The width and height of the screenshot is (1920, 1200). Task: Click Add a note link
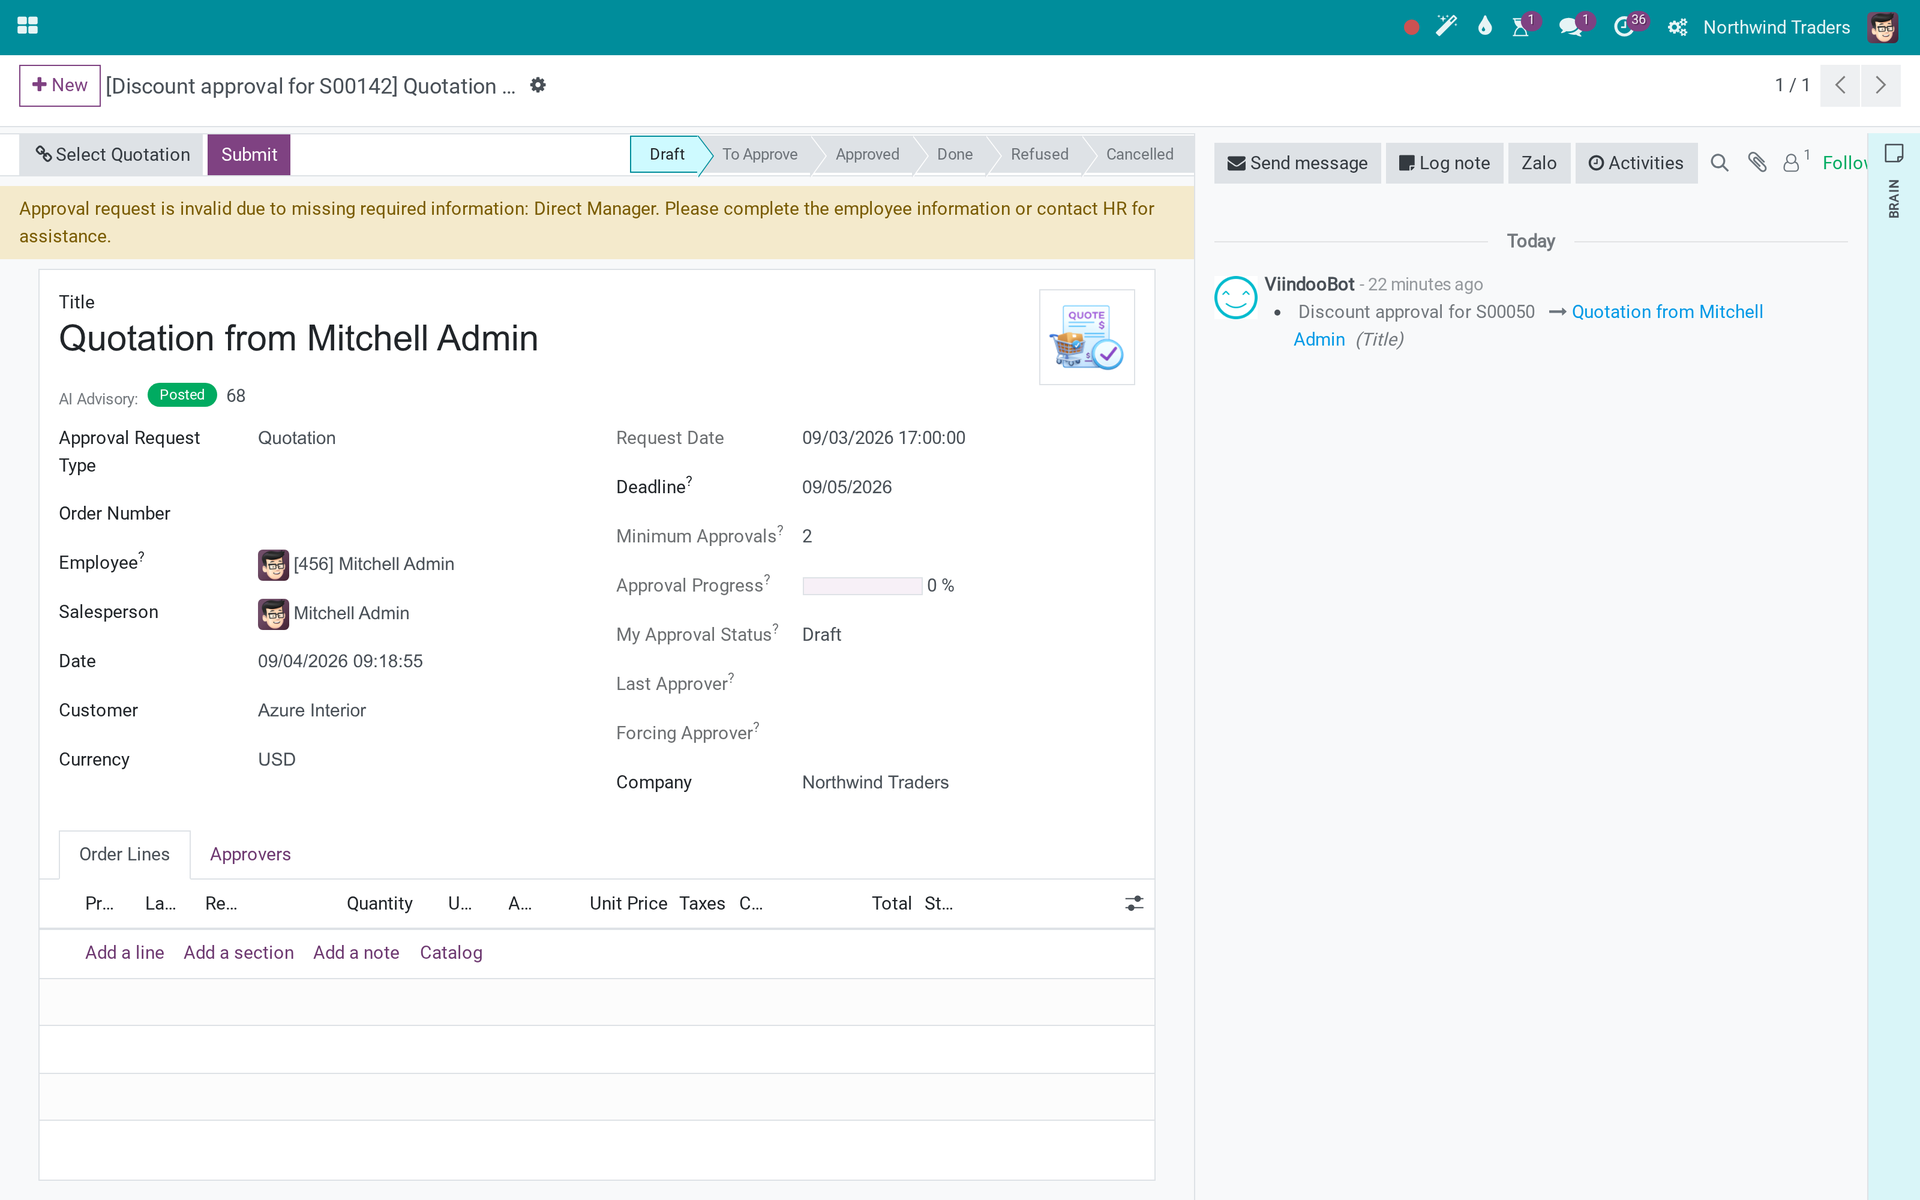pyautogui.click(x=356, y=952)
